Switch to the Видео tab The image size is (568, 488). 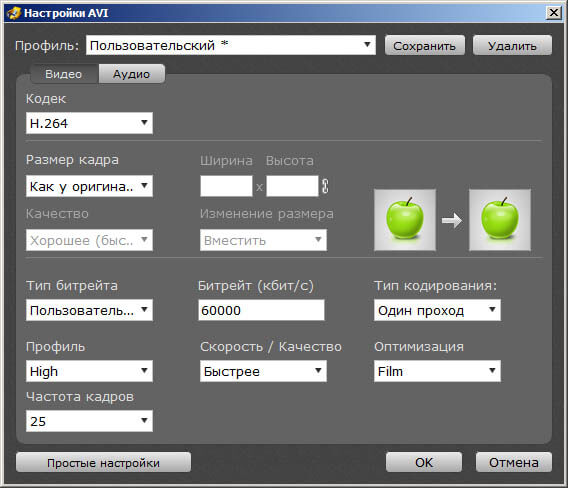click(x=64, y=74)
